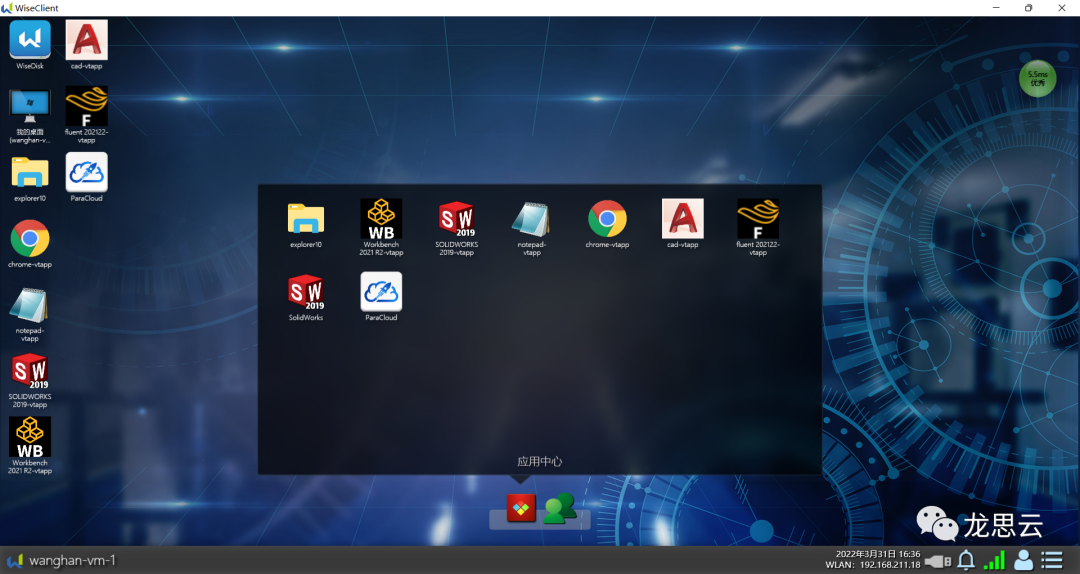Open WiseDisk on the desktop
1080x574 pixels.
30,41
